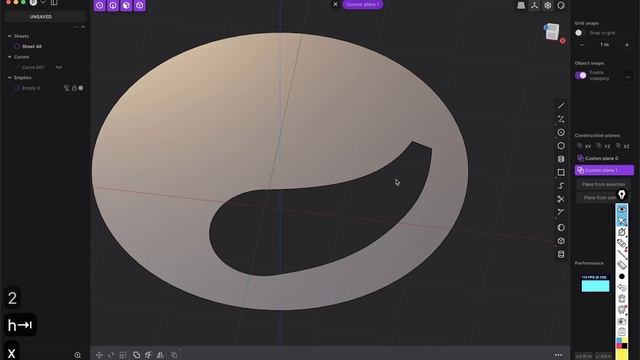This screenshot has height=360, width=640.
Task: Click the lightbulb icon atop annotation bar
Action: click(622, 195)
